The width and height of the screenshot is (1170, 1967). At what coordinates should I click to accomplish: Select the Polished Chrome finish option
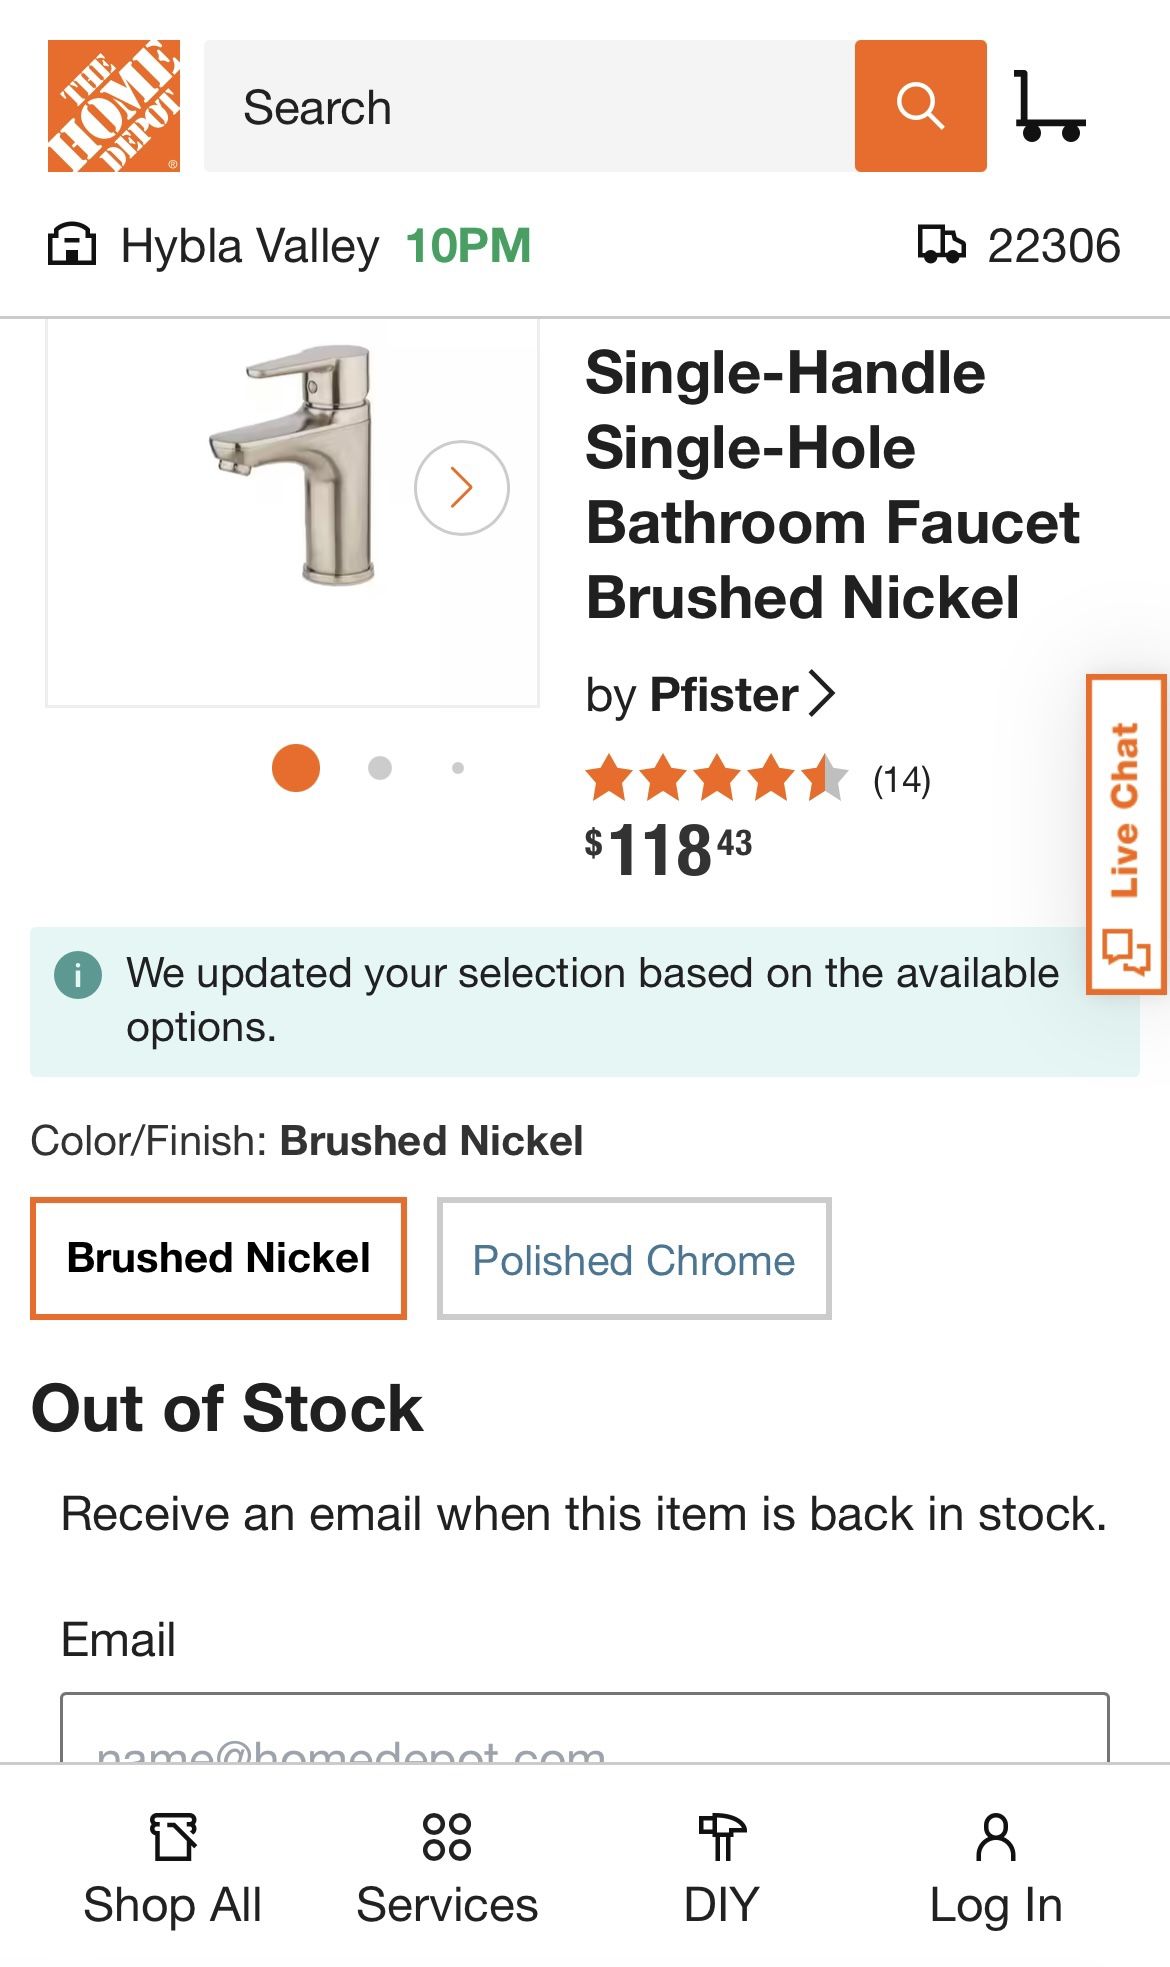[632, 1259]
